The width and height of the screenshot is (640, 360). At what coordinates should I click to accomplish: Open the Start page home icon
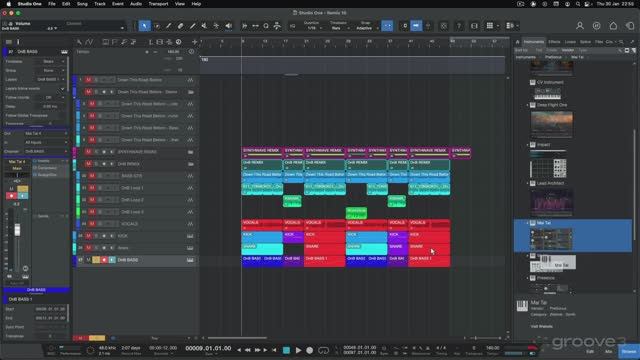[613, 26]
